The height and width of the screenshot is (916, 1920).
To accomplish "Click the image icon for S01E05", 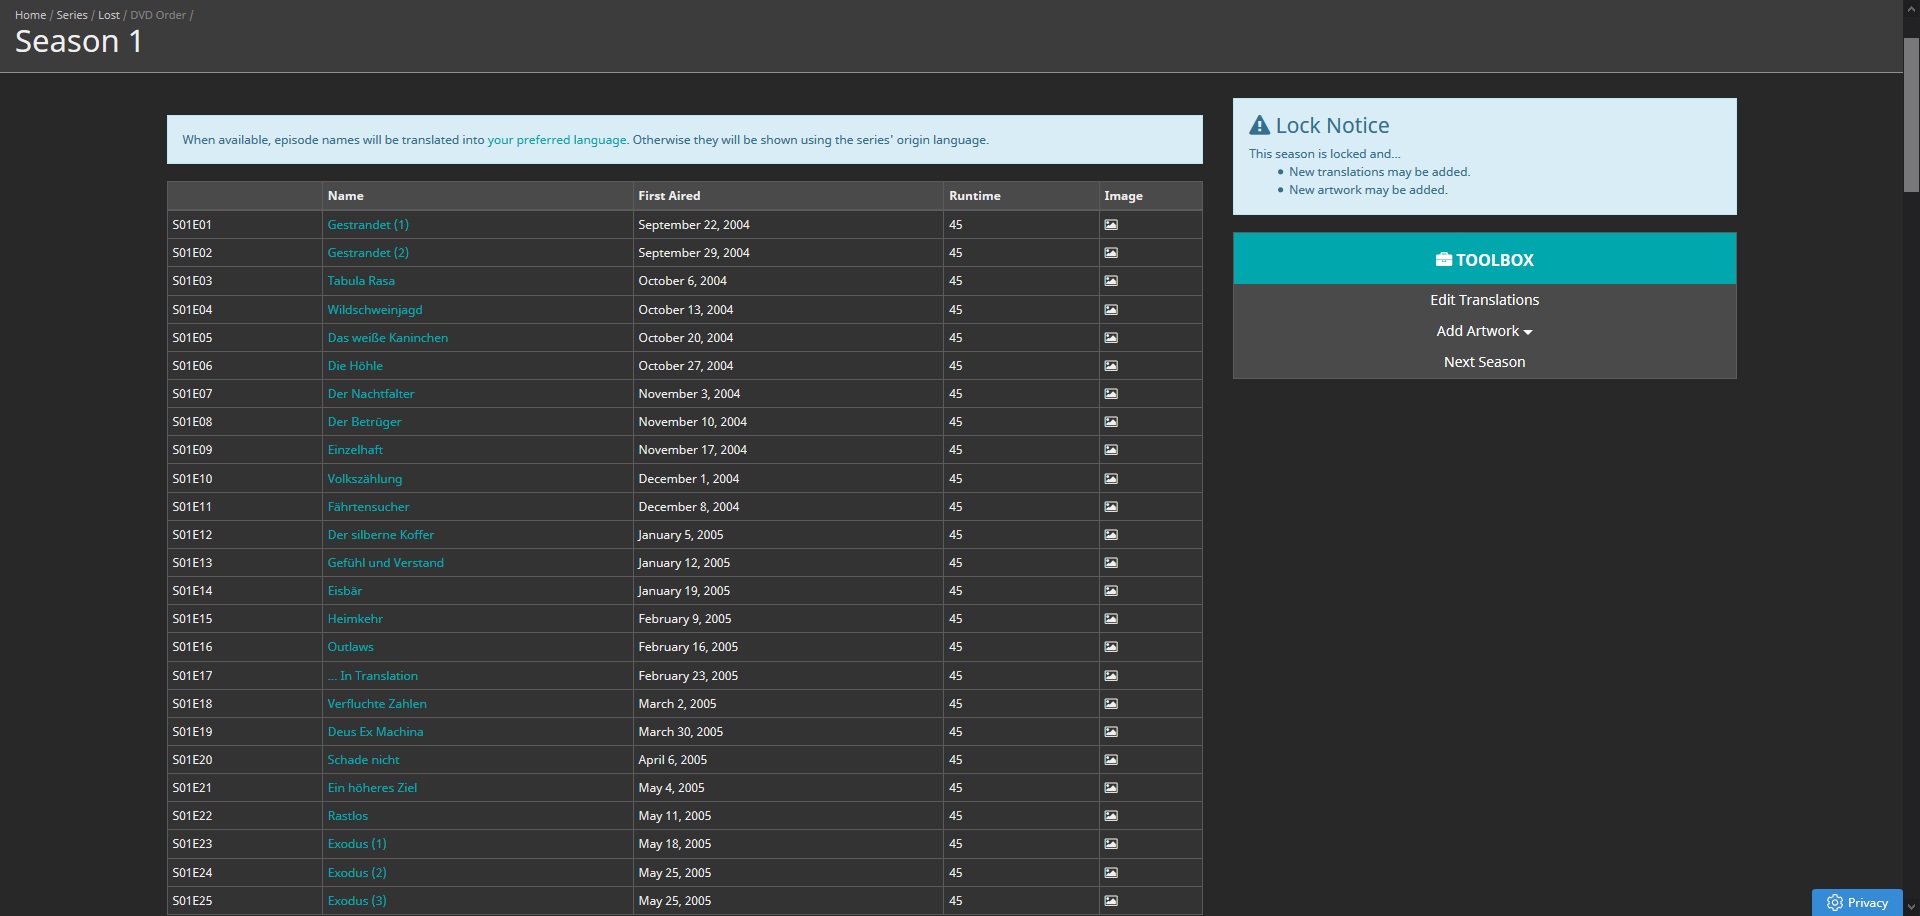I will point(1111,338).
